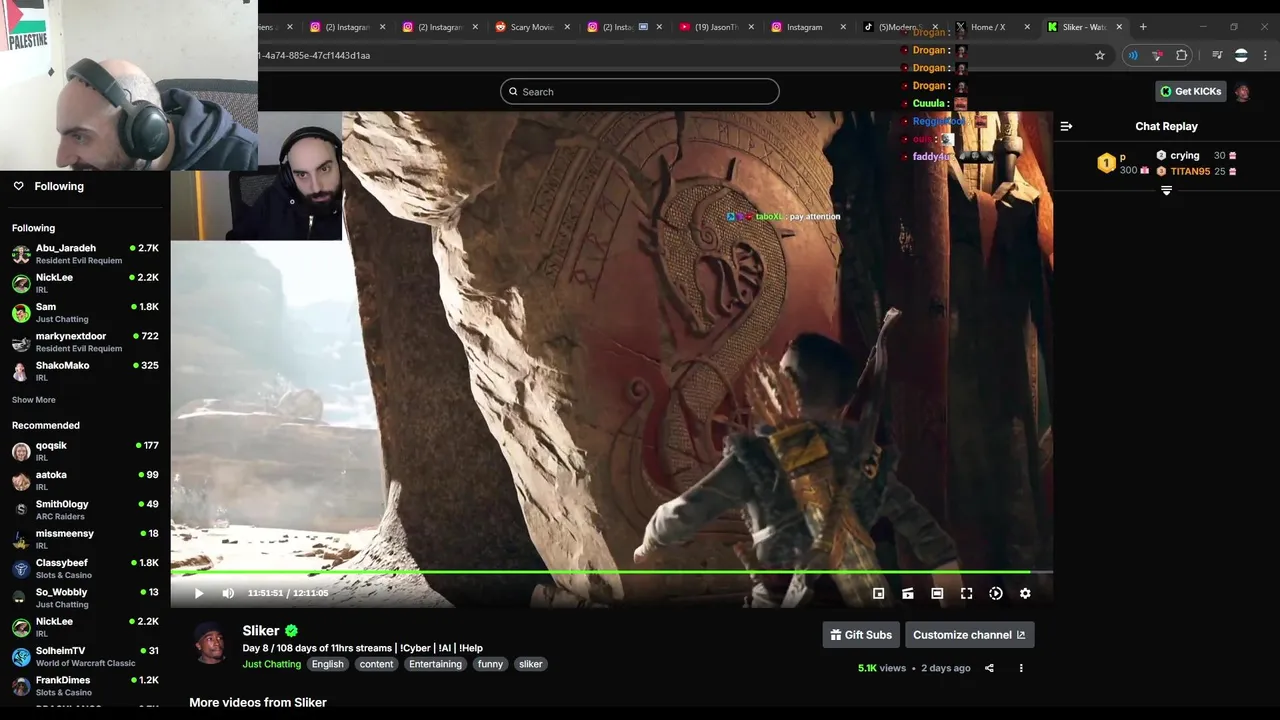Enter fullscreen video mode

point(966,593)
